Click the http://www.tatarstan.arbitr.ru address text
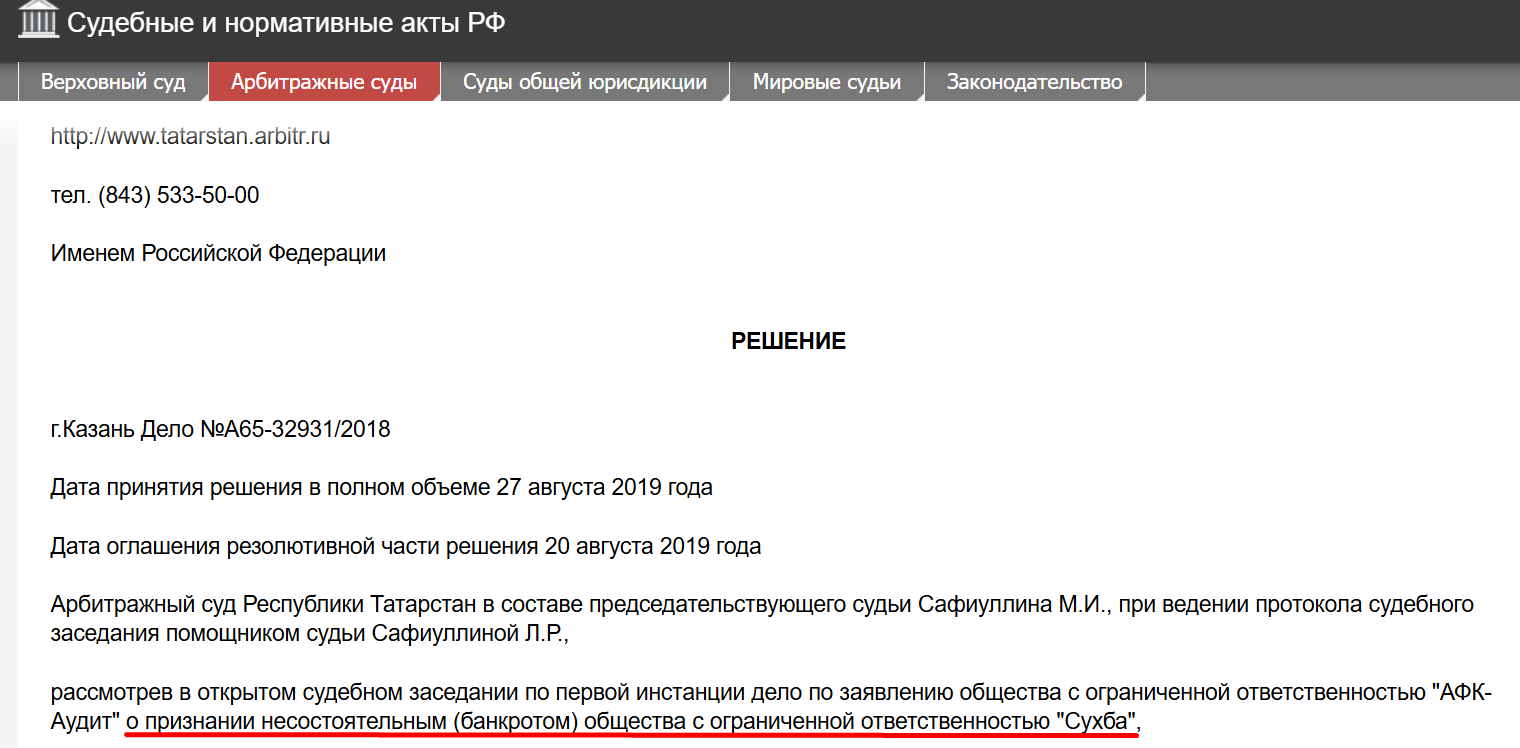This screenshot has width=1520, height=748. click(190, 137)
